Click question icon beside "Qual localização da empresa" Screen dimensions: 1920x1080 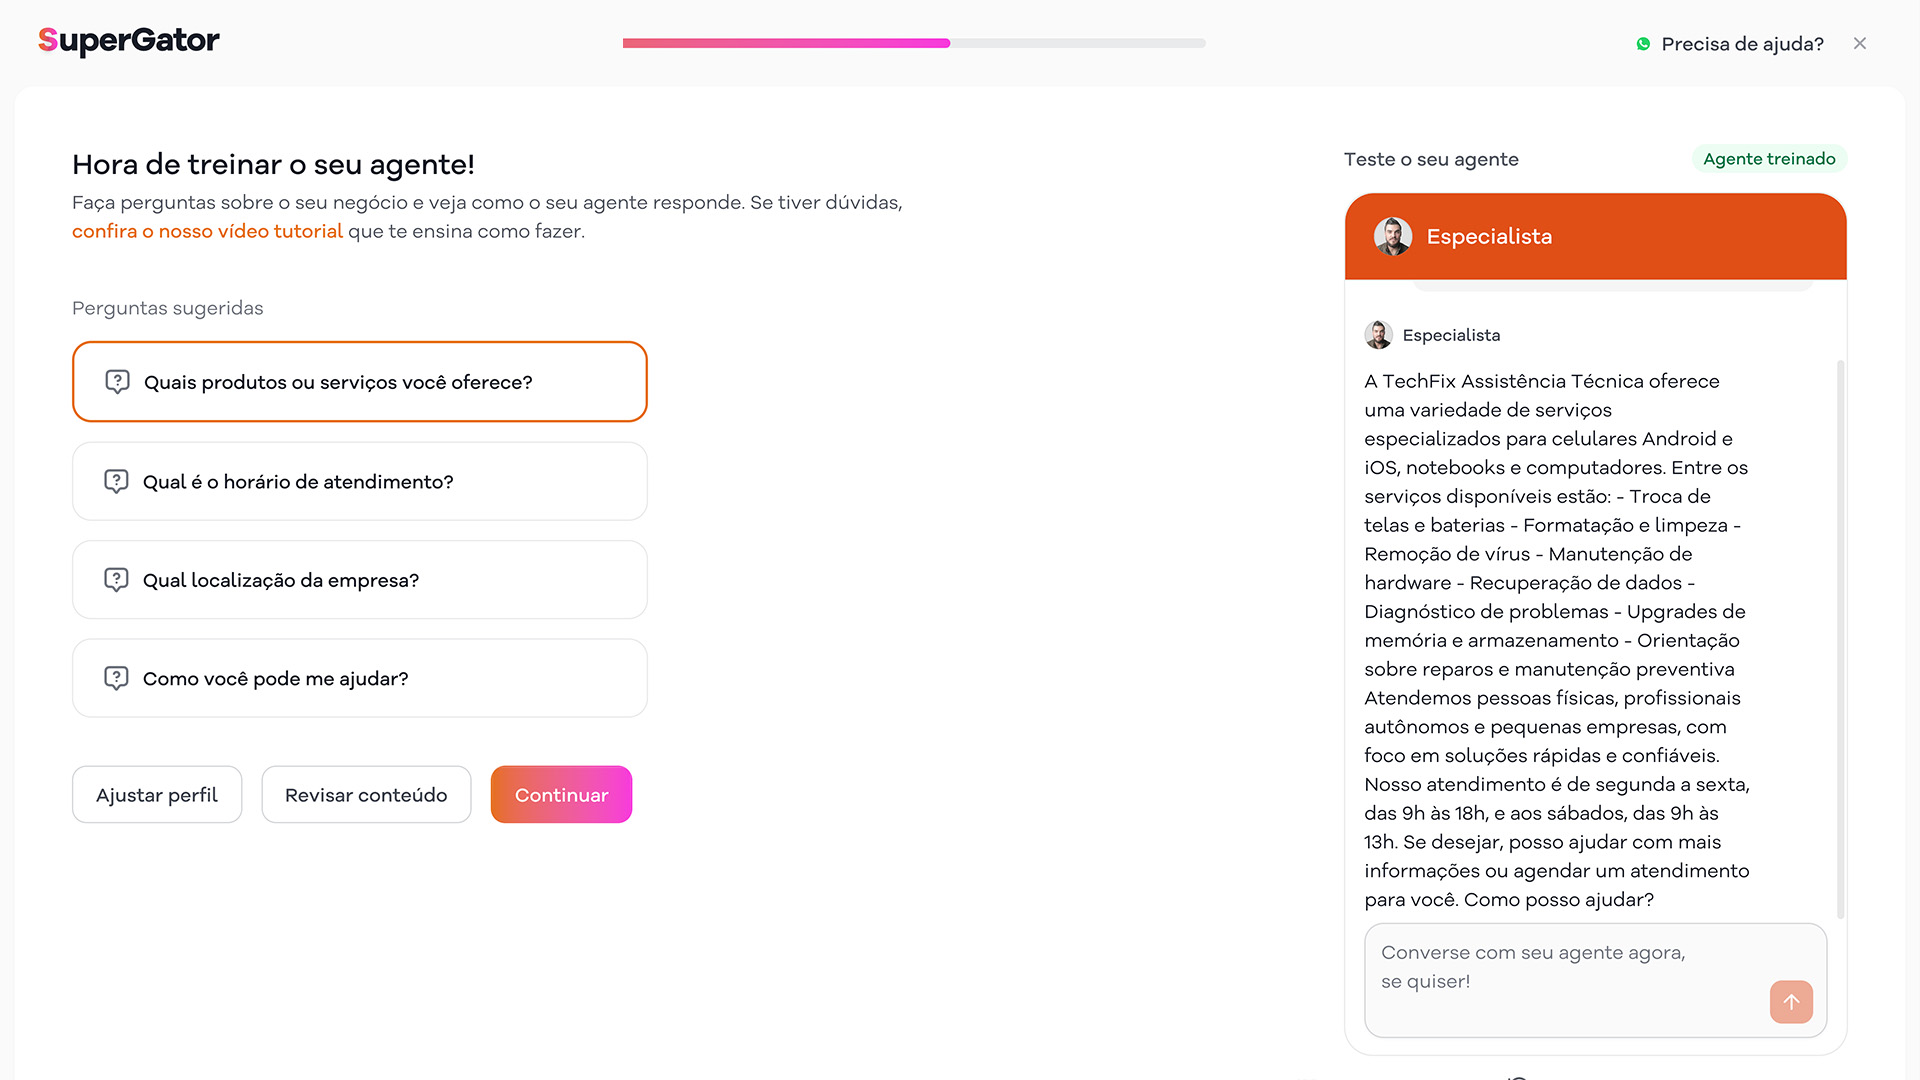tap(116, 580)
